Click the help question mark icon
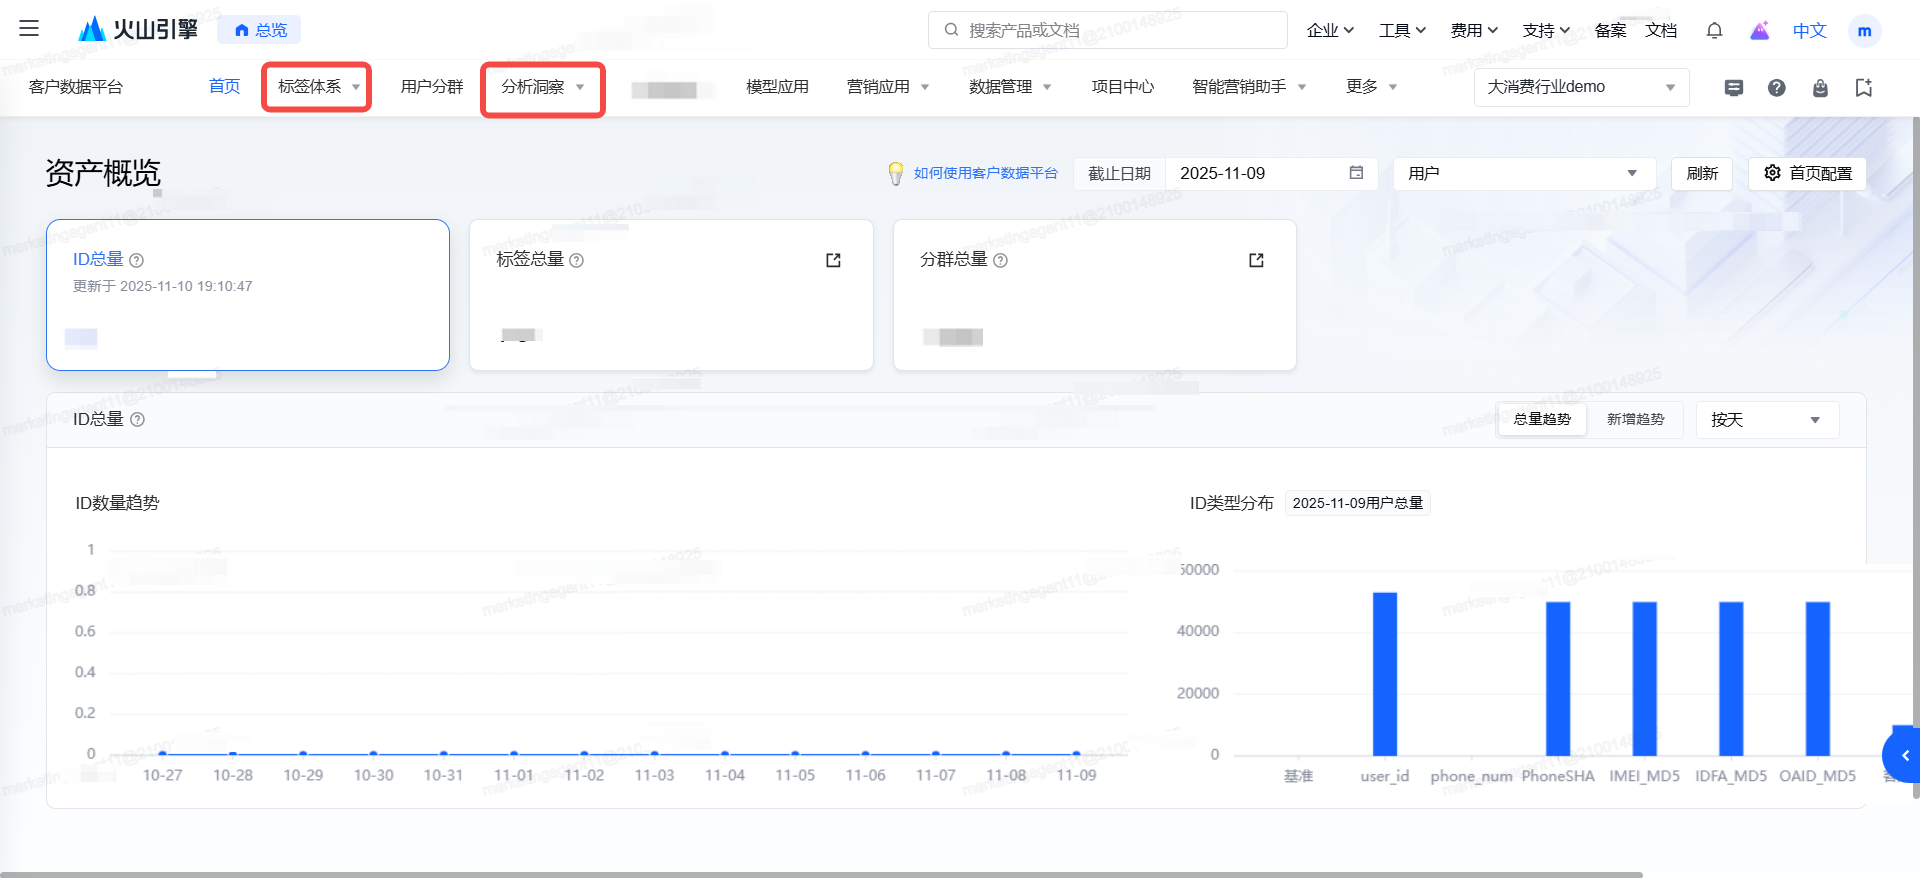This screenshot has height=878, width=1920. (1776, 88)
